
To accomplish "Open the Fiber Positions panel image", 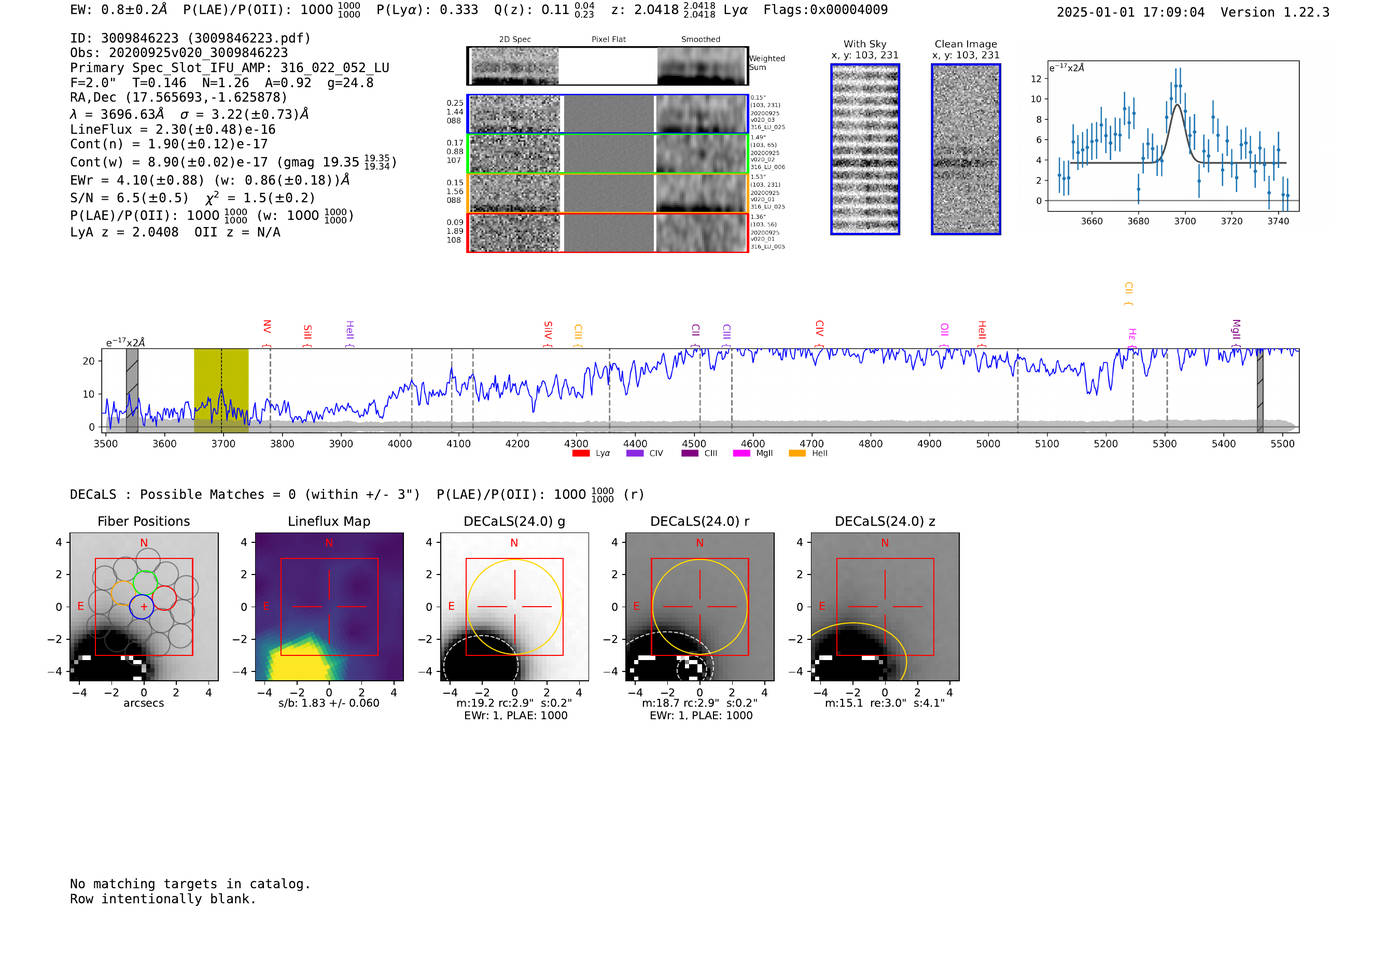I will [x=144, y=607].
